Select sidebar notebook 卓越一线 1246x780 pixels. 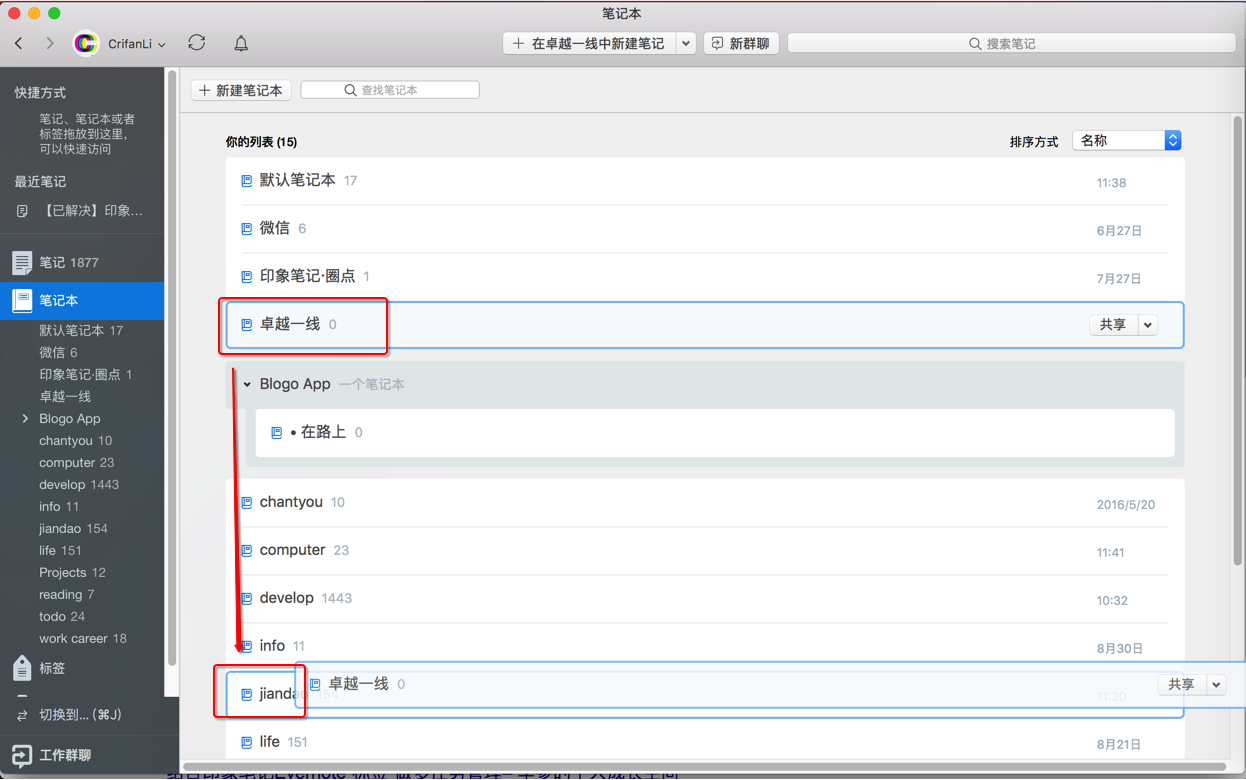point(65,396)
